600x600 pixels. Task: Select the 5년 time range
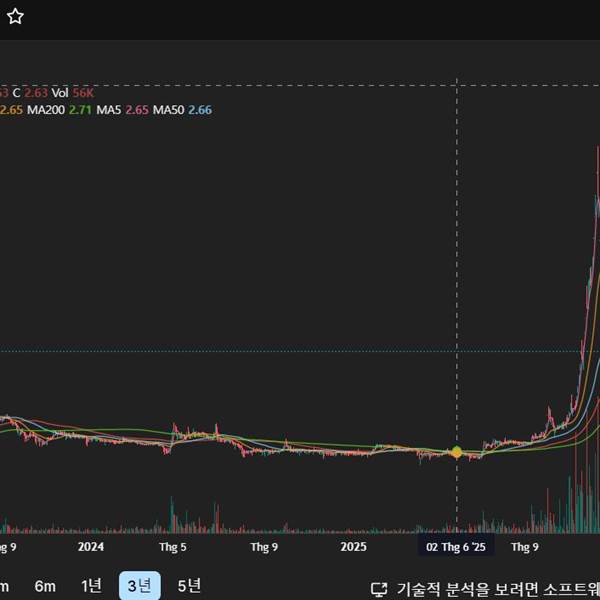(189, 585)
